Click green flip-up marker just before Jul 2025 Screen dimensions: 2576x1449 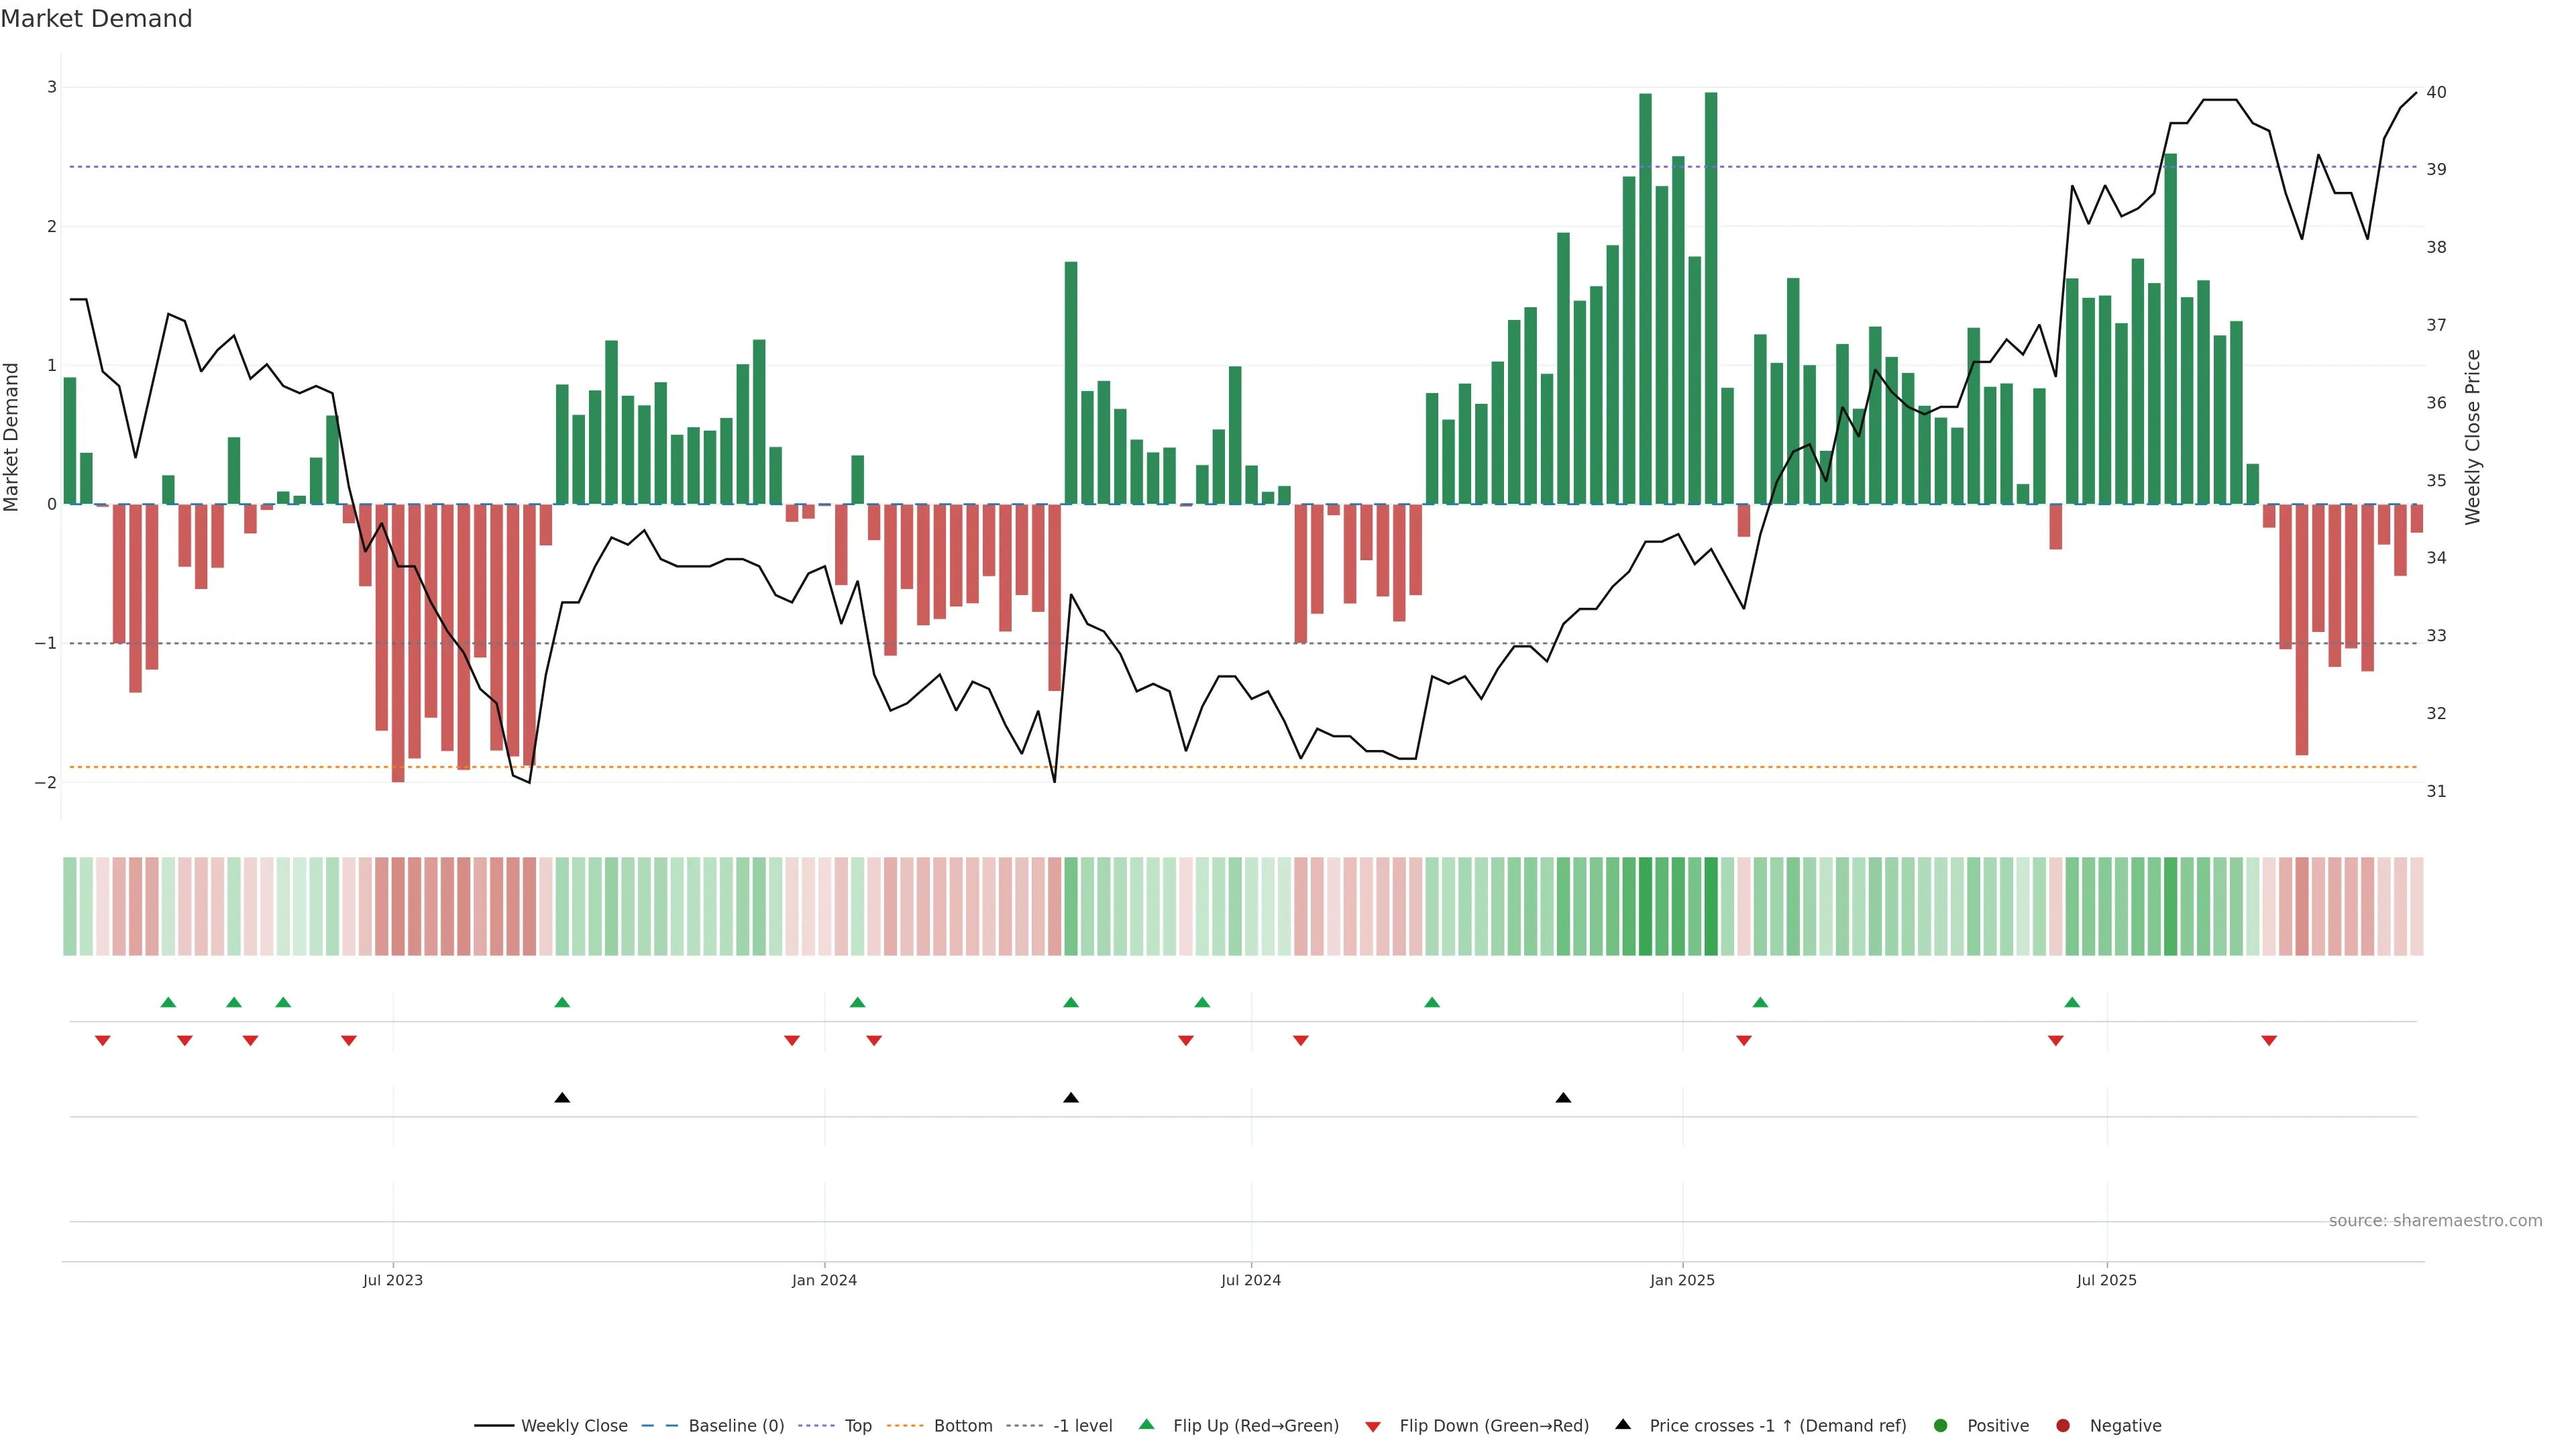click(x=2072, y=1002)
